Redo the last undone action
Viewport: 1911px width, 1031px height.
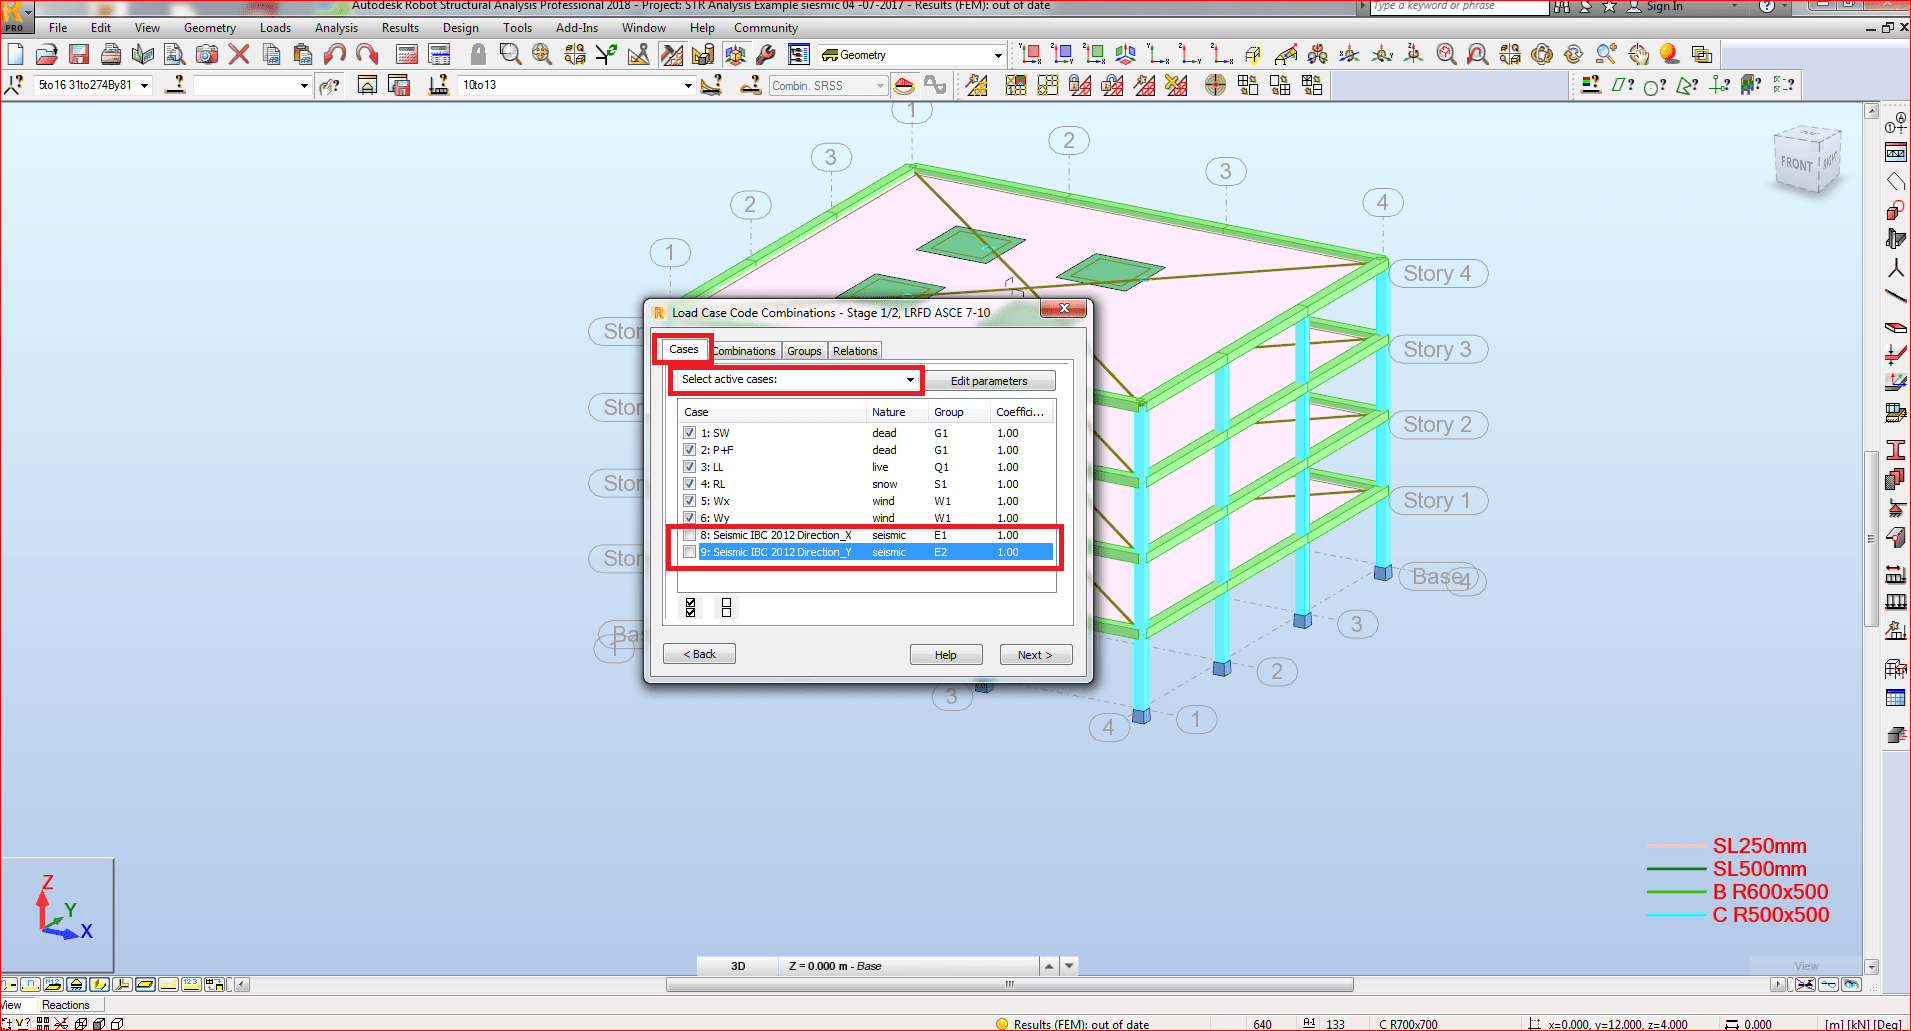[367, 54]
